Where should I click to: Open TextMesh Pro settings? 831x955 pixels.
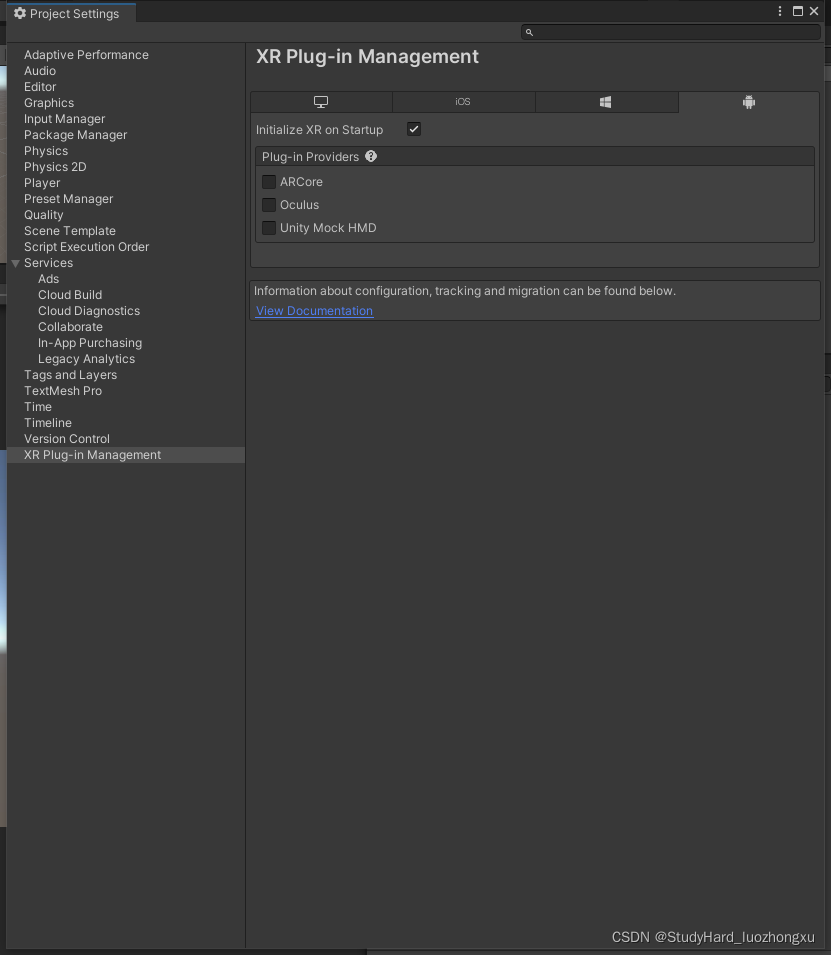pyautogui.click(x=63, y=390)
